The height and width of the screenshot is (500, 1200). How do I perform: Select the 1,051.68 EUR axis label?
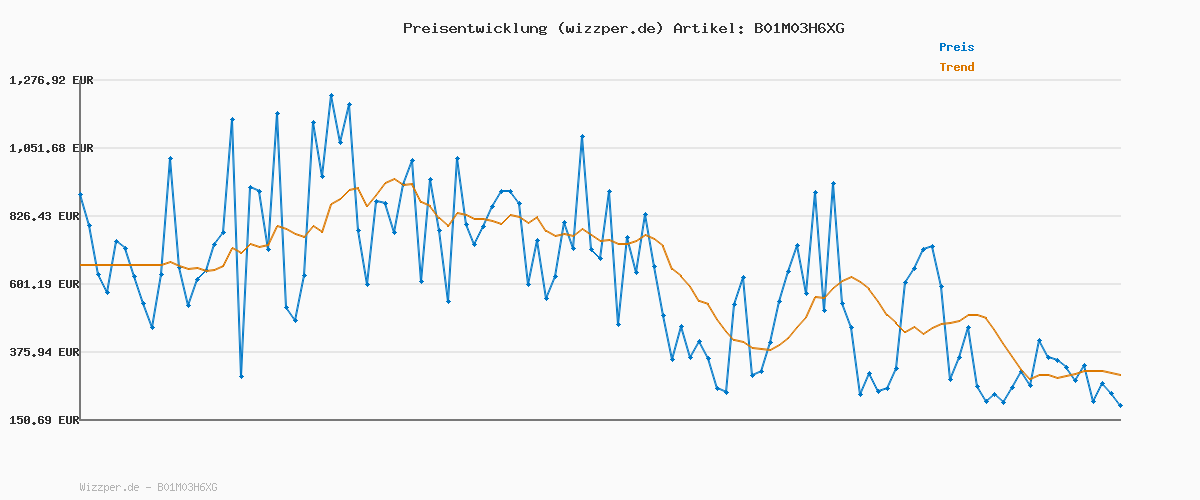51,148
